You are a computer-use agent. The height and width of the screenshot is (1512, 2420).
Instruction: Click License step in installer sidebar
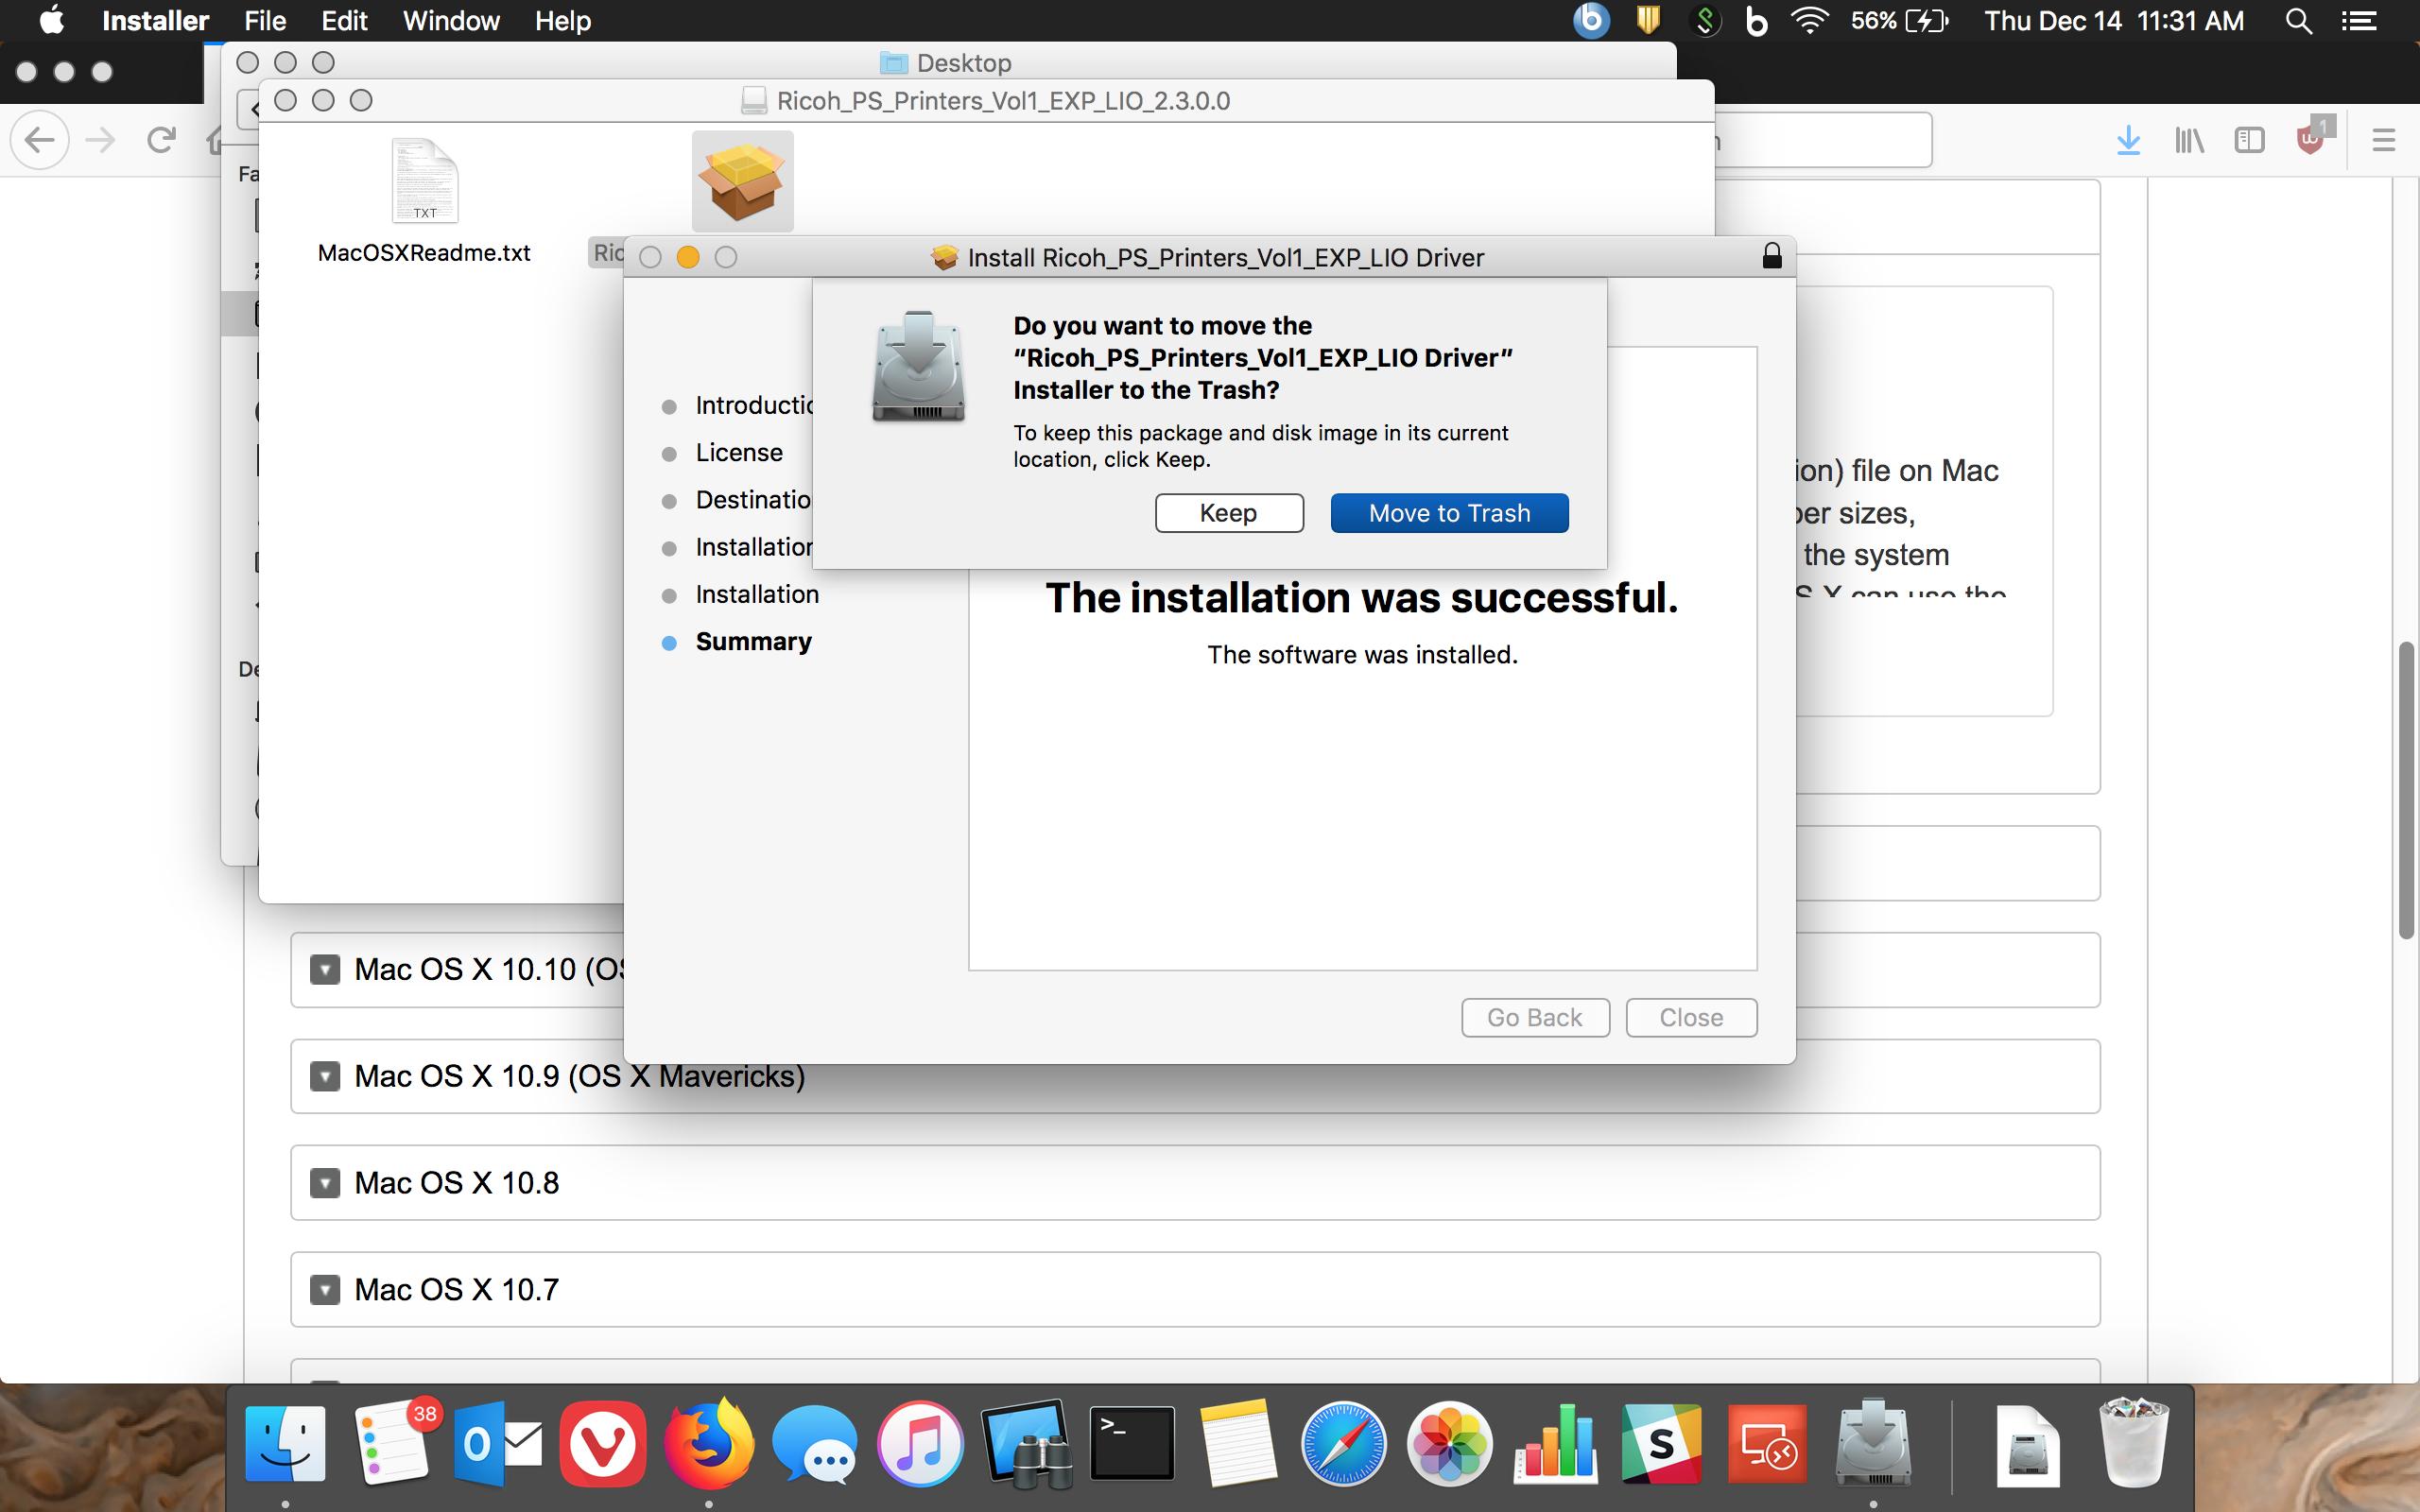[x=739, y=453]
